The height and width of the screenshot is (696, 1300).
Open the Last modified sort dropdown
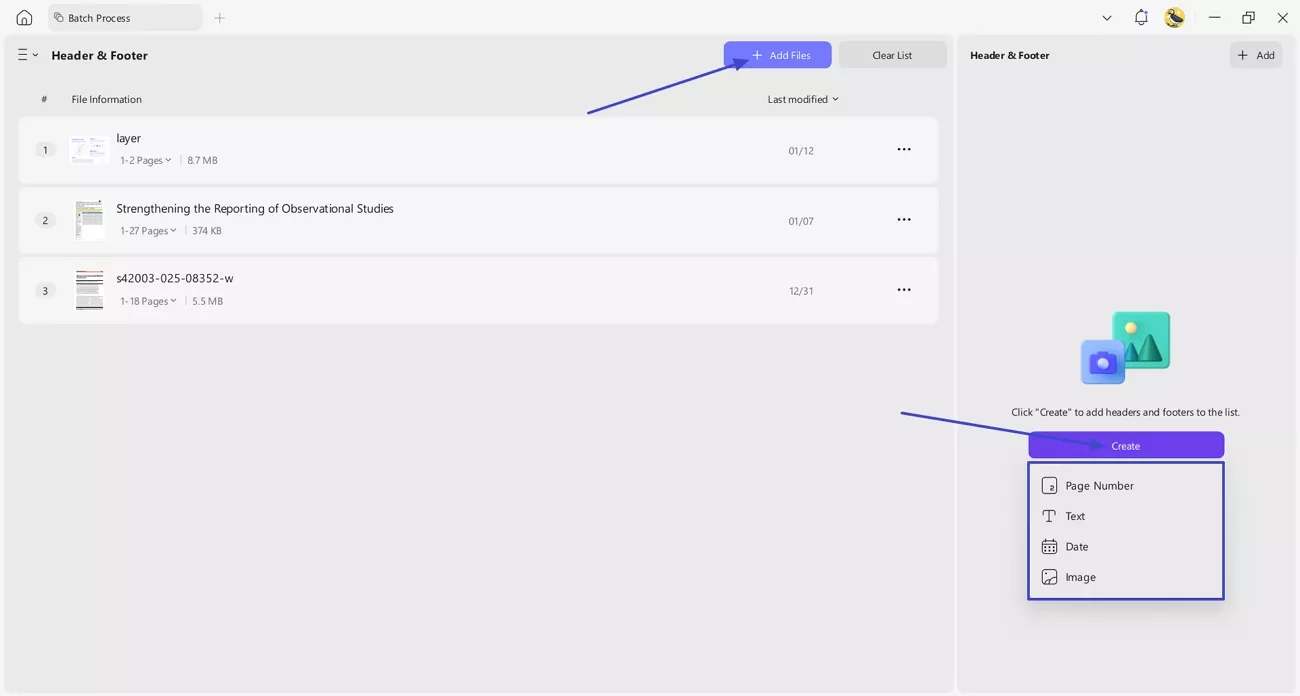click(x=801, y=98)
